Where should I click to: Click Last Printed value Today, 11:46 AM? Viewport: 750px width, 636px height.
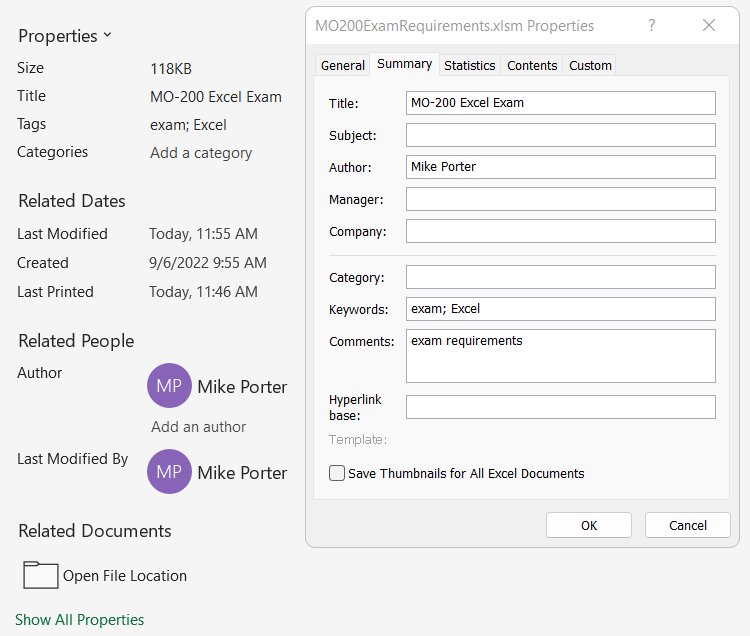pos(203,292)
